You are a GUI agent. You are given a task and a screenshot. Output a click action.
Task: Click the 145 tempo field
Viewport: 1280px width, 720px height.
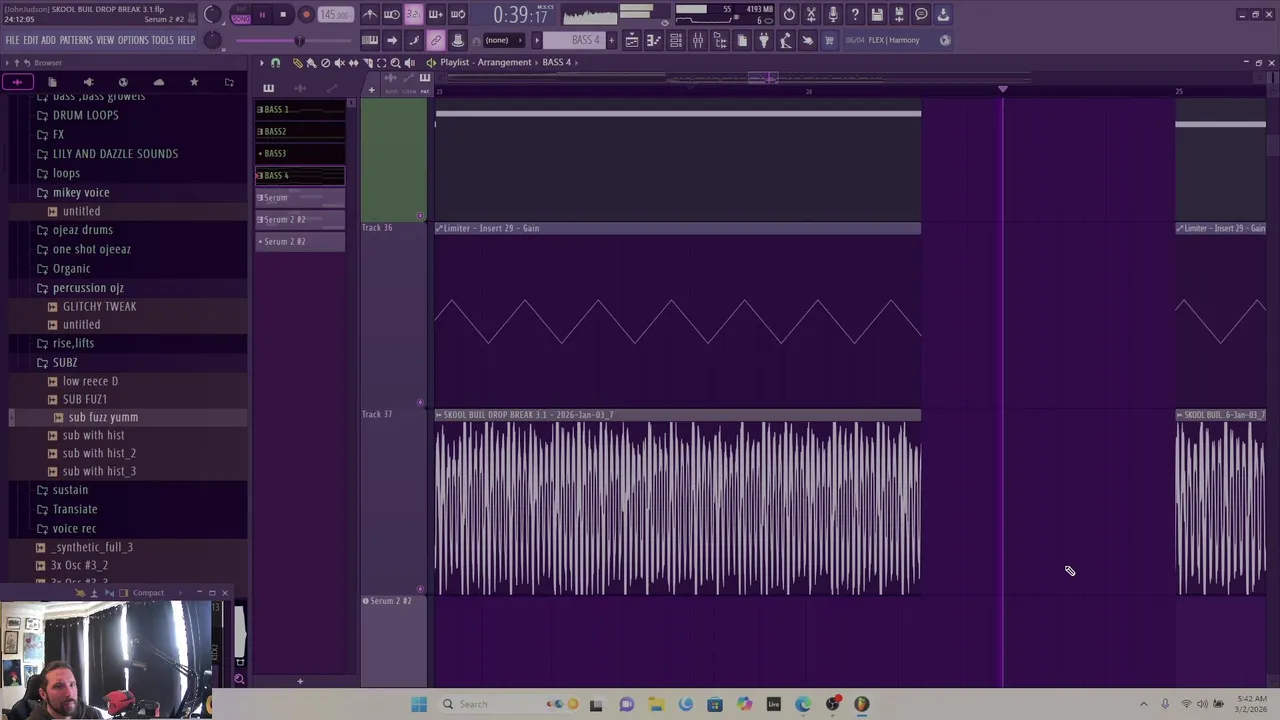[x=336, y=15]
